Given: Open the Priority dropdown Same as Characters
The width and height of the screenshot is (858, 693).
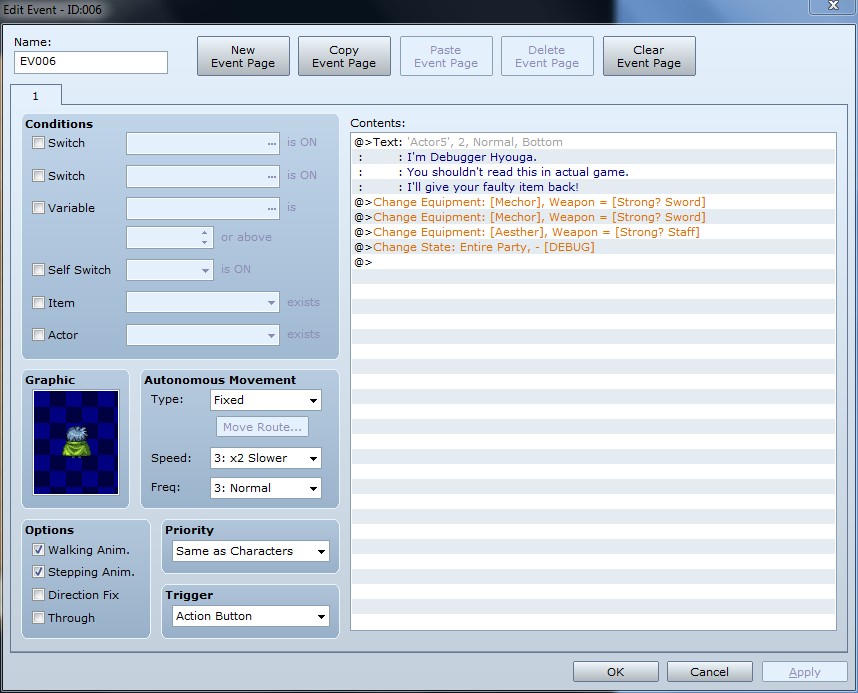Looking at the screenshot, I should coord(251,551).
